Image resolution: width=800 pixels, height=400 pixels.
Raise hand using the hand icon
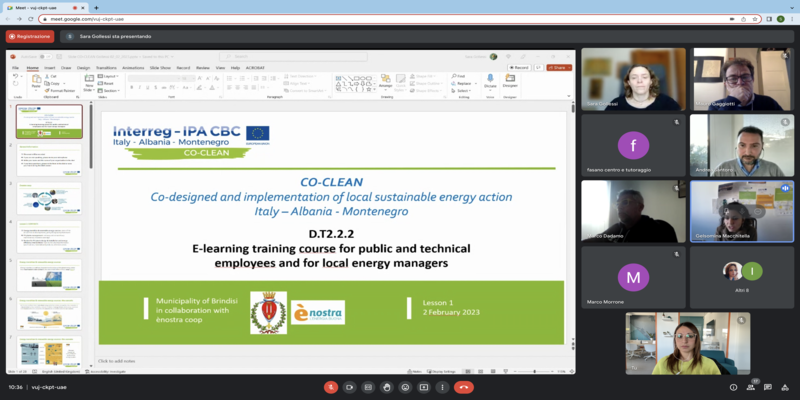coord(386,387)
